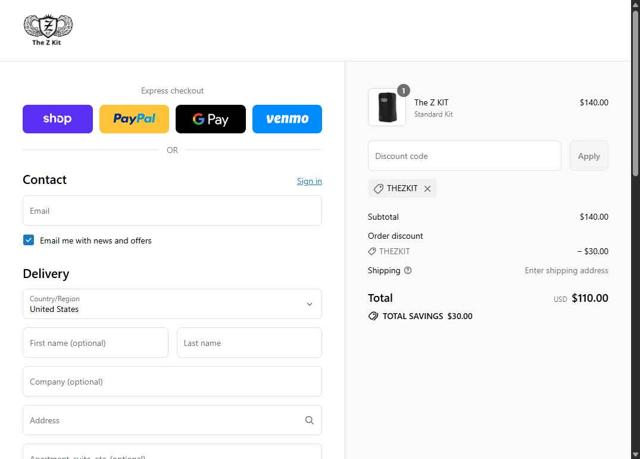The width and height of the screenshot is (640, 459).
Task: Click 'Enter shipping address' text
Action: 567,271
